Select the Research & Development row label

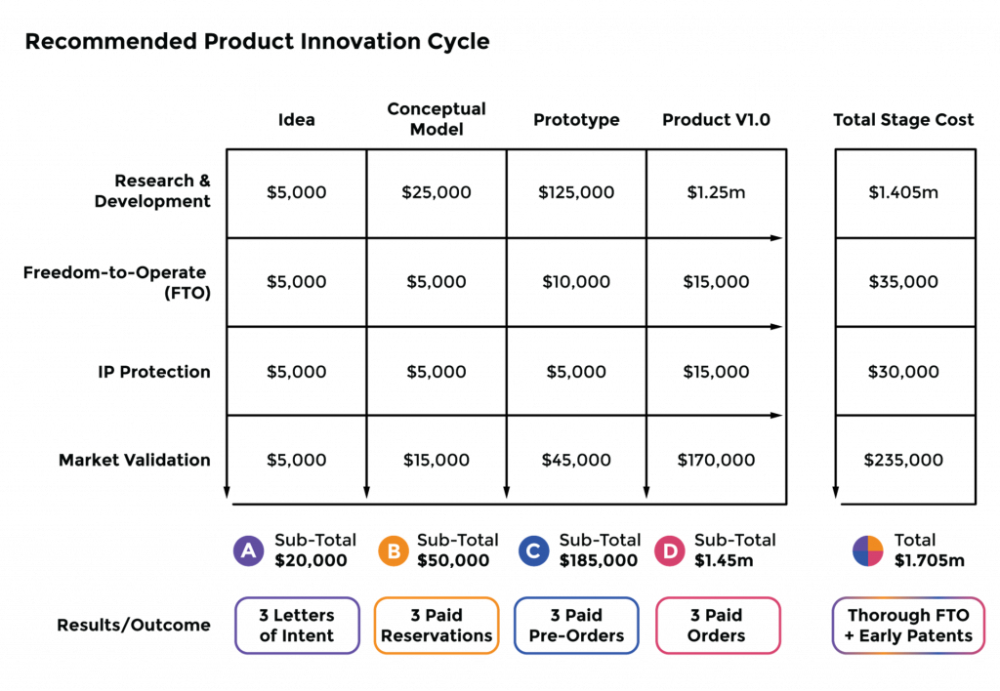pyautogui.click(x=153, y=191)
